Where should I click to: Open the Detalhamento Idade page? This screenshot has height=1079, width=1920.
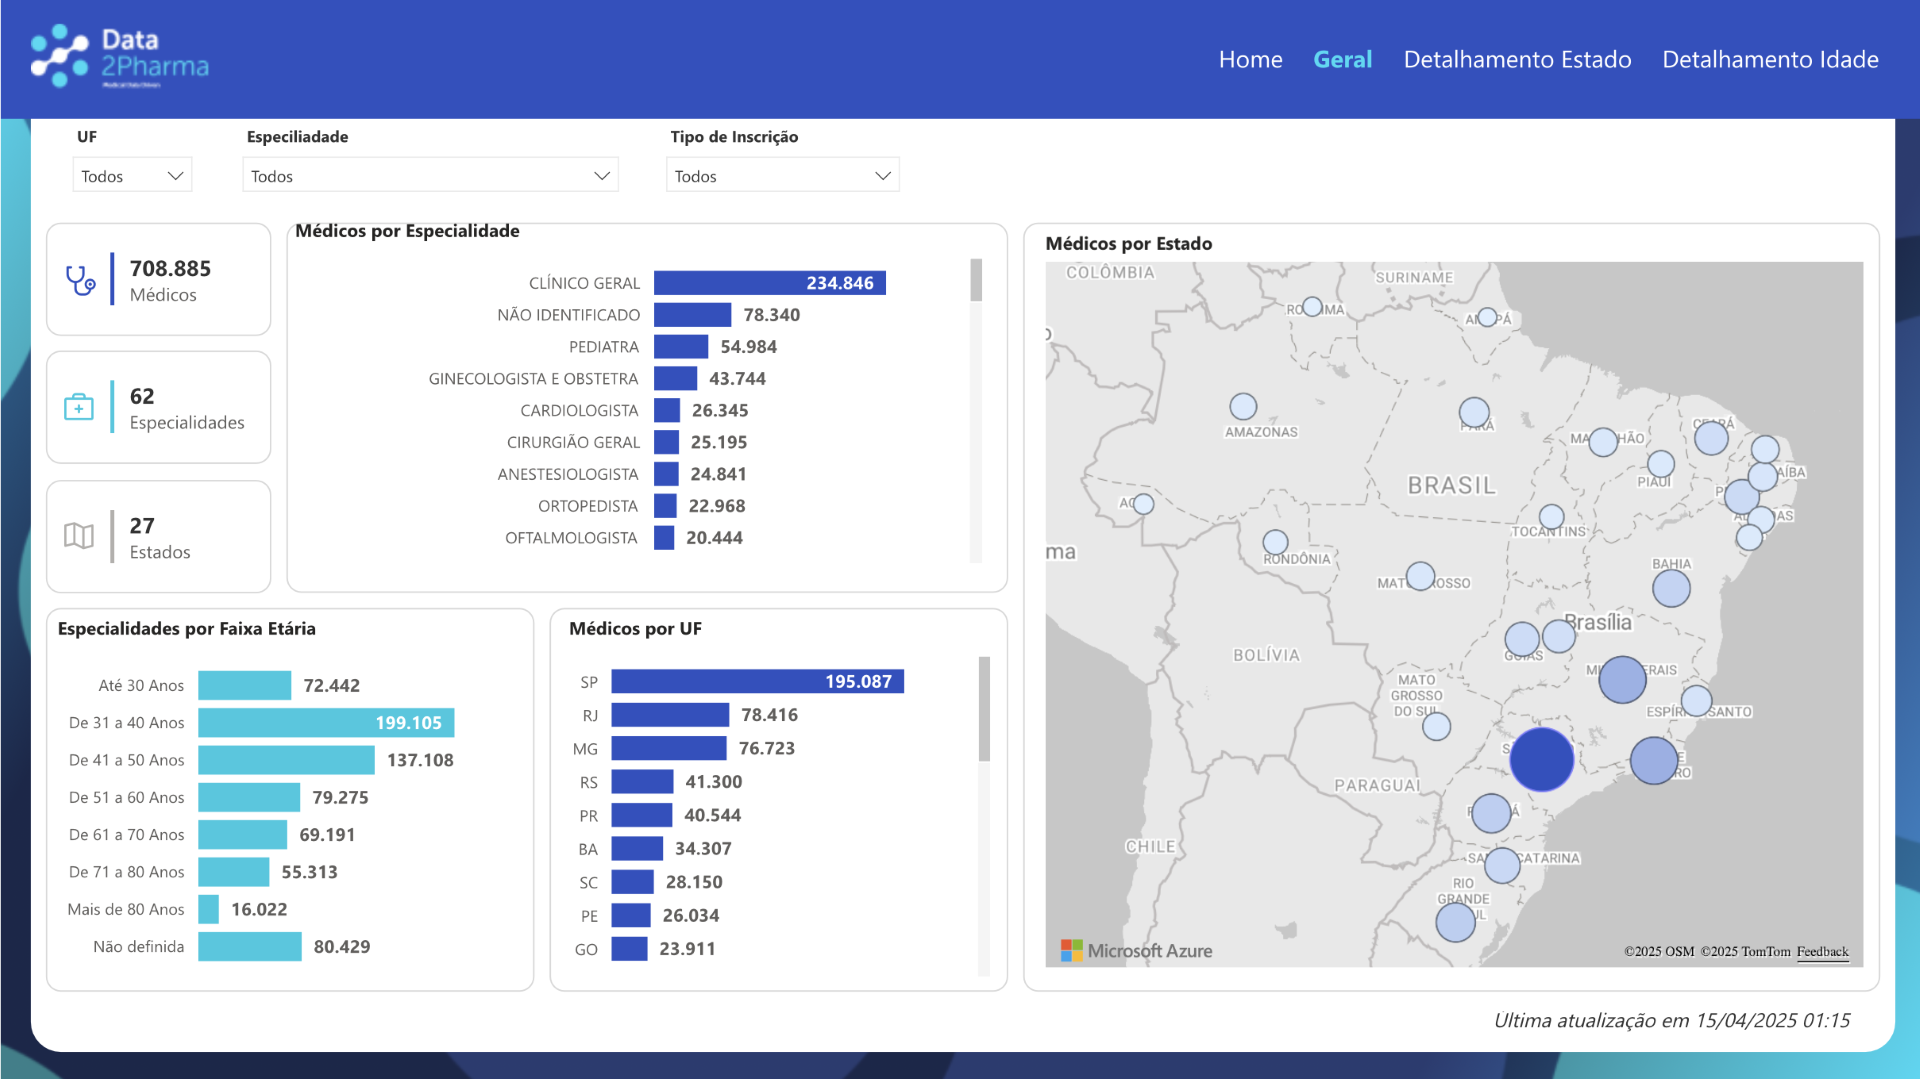pyautogui.click(x=1770, y=59)
